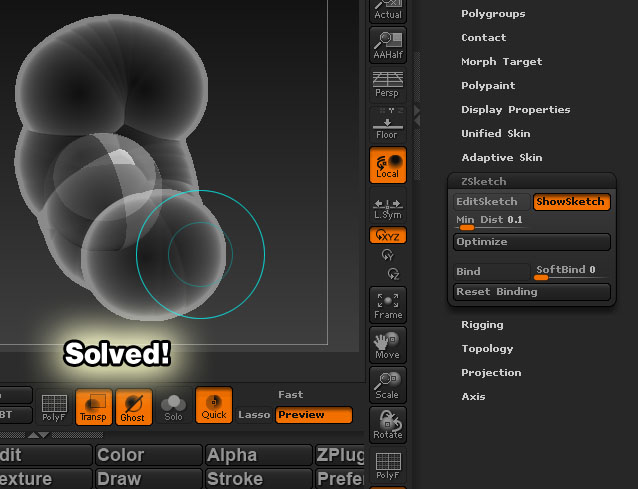Expand the Contact section

click(484, 38)
